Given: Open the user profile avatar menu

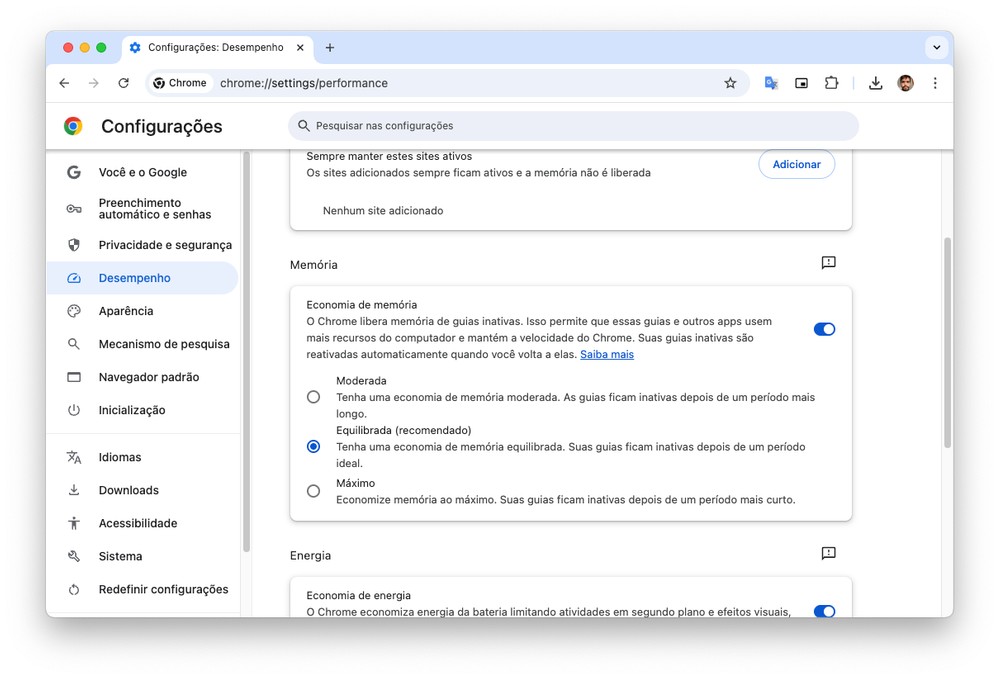Looking at the screenshot, I should coord(905,83).
